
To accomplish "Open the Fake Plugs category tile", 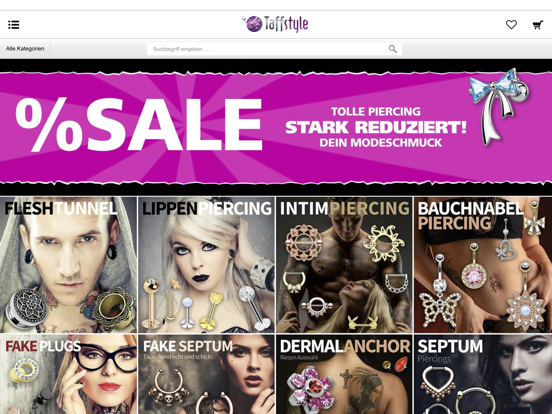I will pos(68,375).
